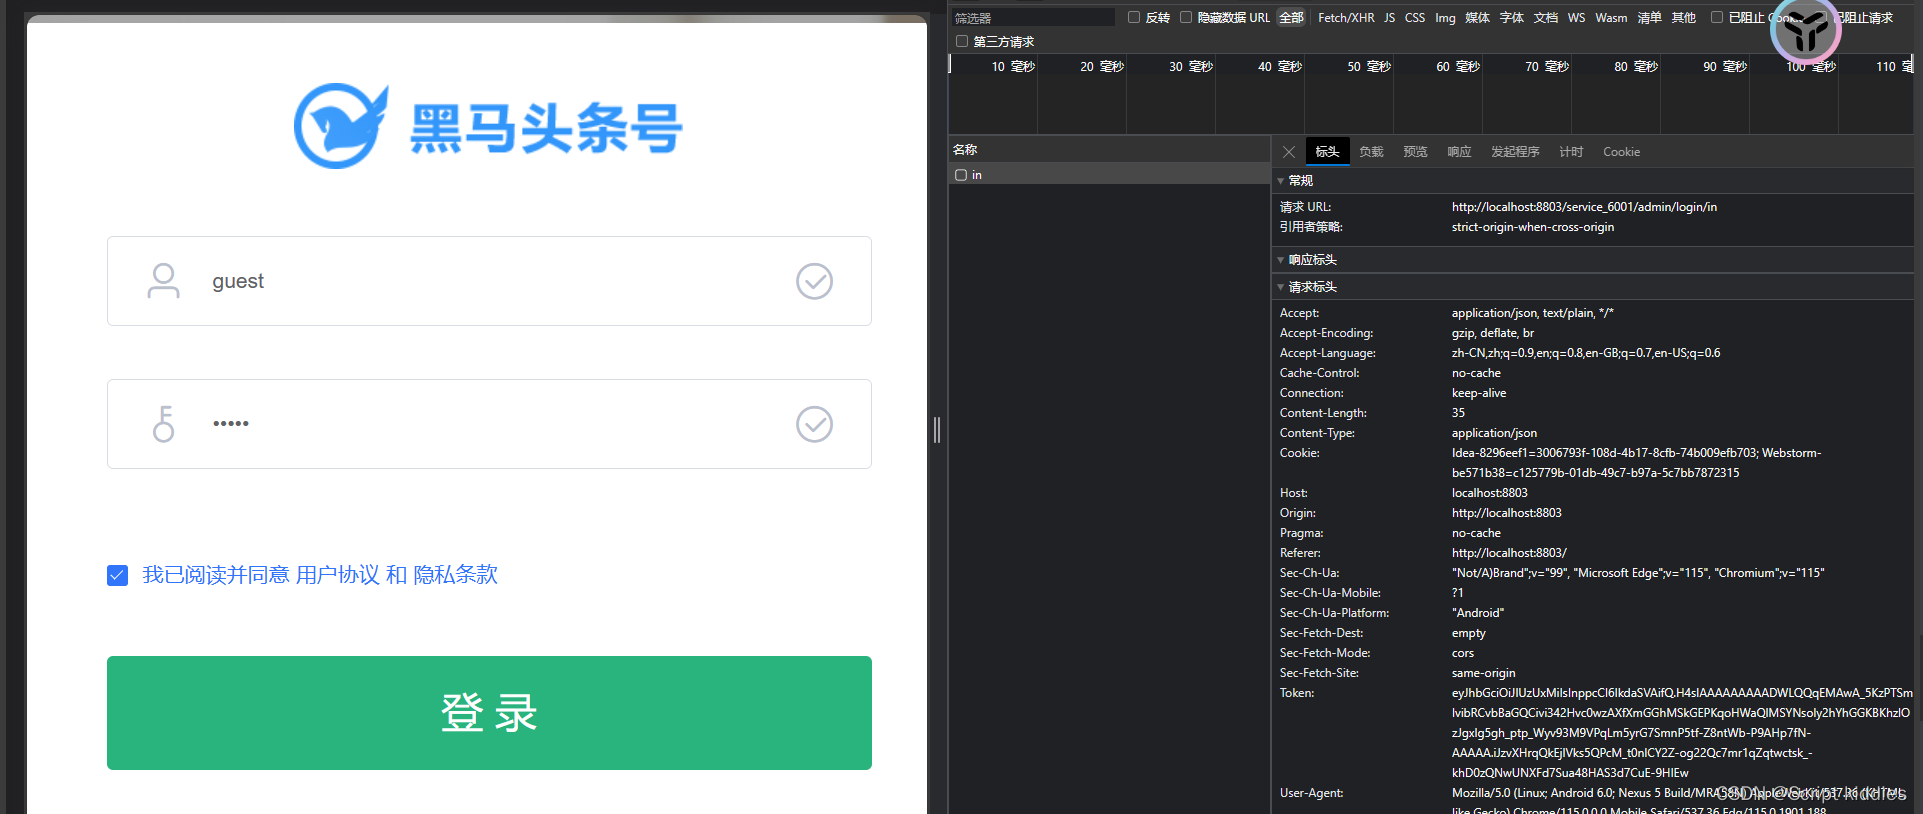The height and width of the screenshot is (814, 1923).
Task: Open the 计时 timing tab
Action: [x=1571, y=152]
